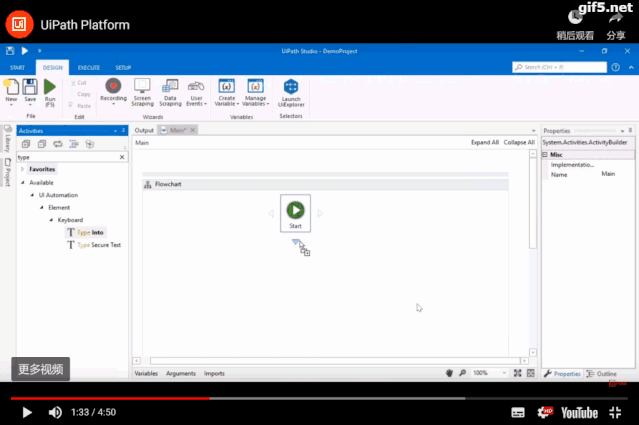Image resolution: width=639 pixels, height=425 pixels.
Task: Click the overview icon in designer footer
Action: point(531,373)
